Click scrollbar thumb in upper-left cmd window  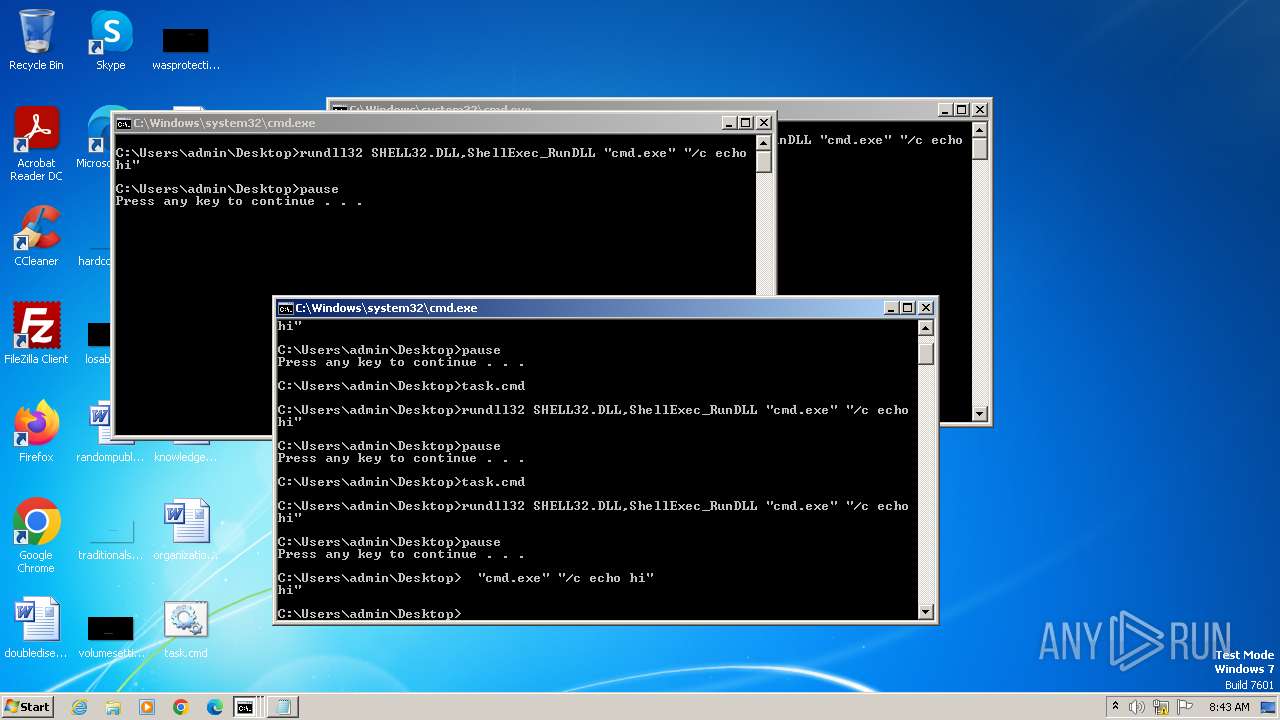click(764, 160)
